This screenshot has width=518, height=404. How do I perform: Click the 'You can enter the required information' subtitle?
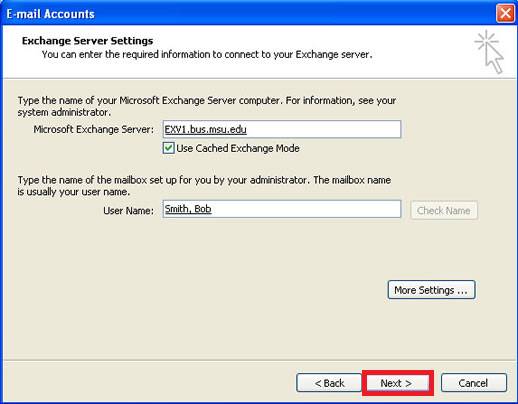[207, 54]
